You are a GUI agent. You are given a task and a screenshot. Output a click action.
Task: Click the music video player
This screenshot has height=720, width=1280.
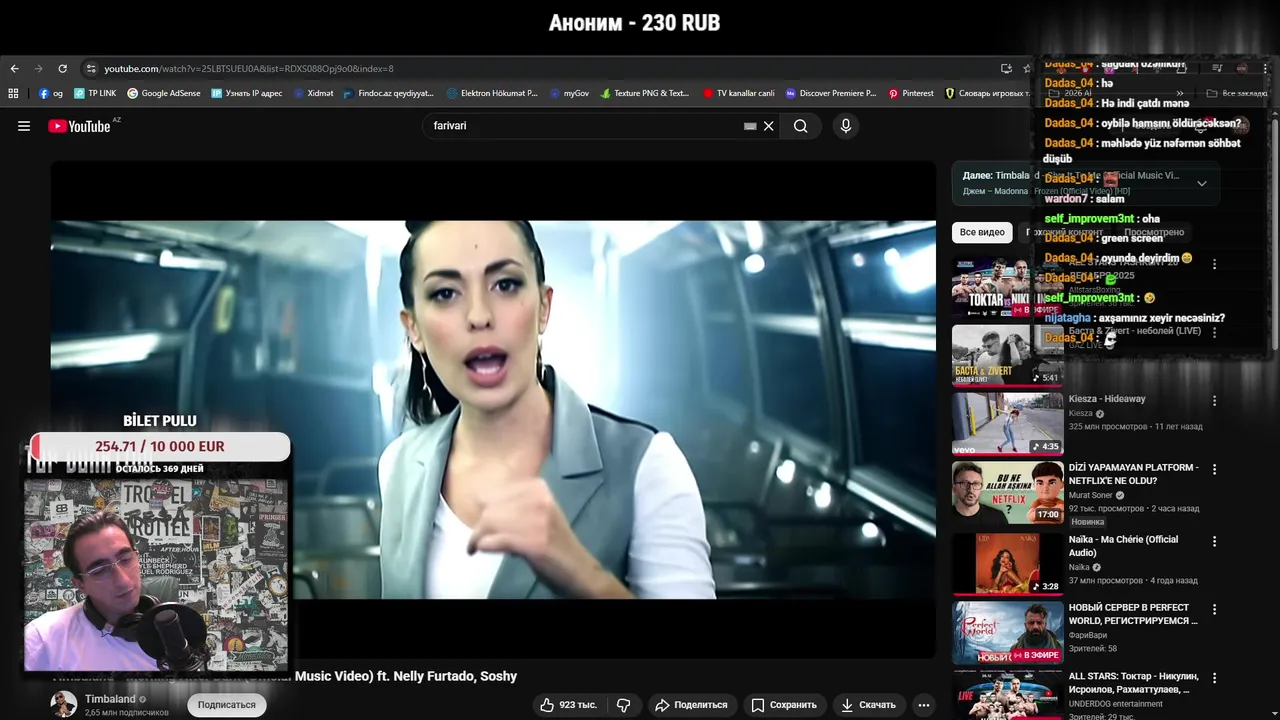coord(493,409)
